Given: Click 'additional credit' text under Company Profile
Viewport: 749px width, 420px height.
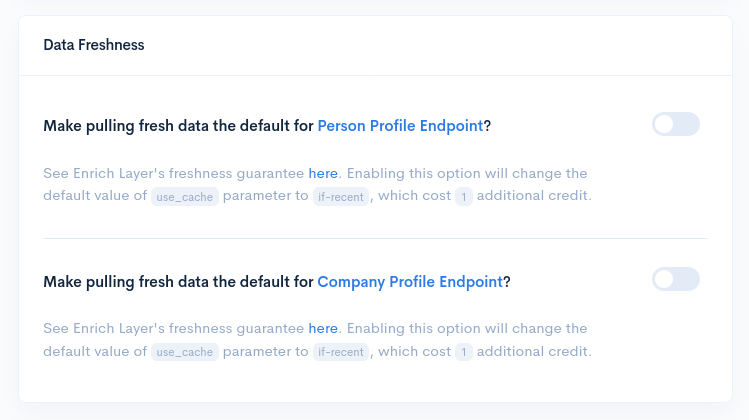Looking at the screenshot, I should point(534,351).
